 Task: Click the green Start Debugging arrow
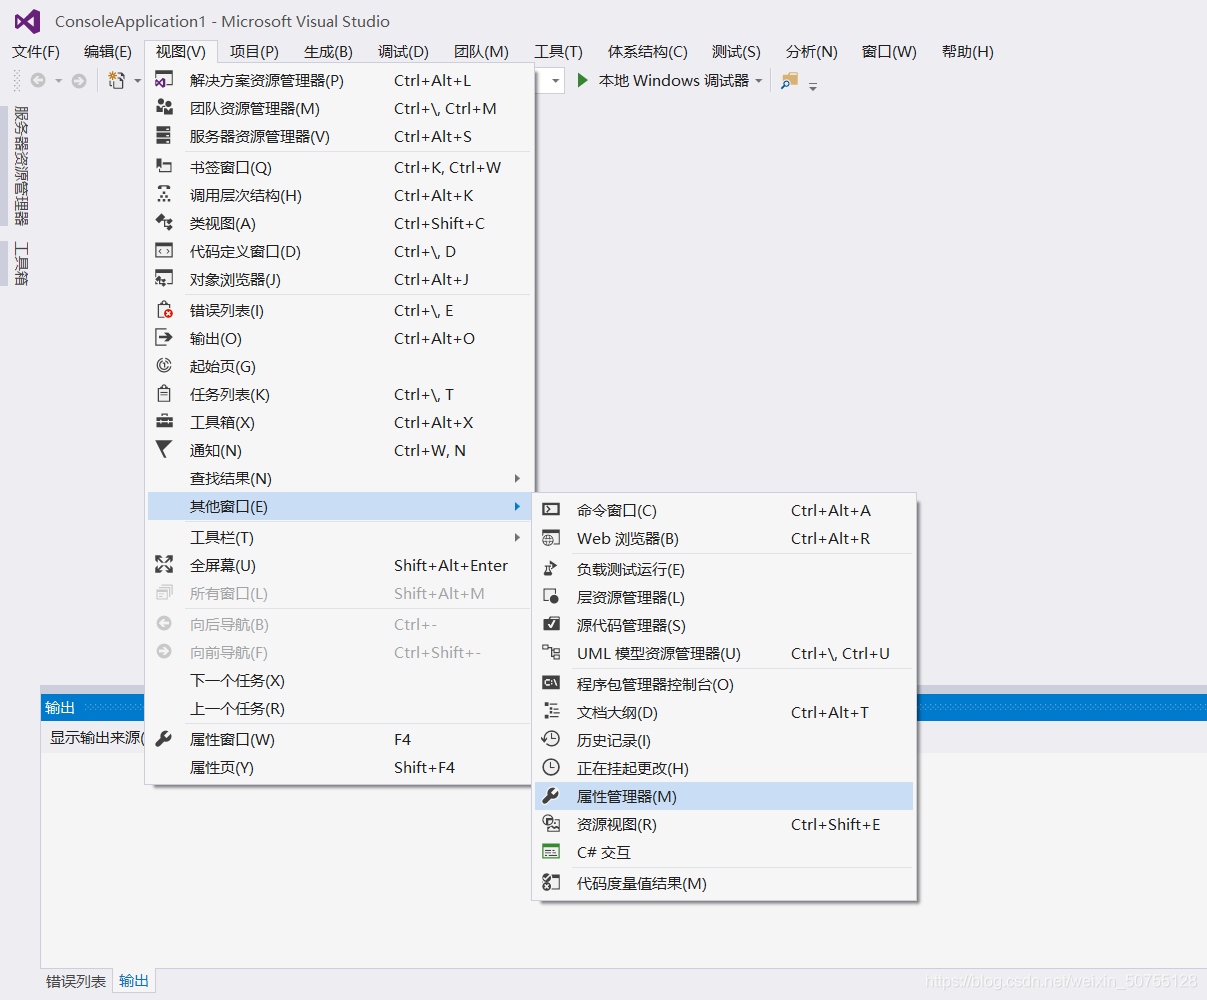(x=583, y=80)
